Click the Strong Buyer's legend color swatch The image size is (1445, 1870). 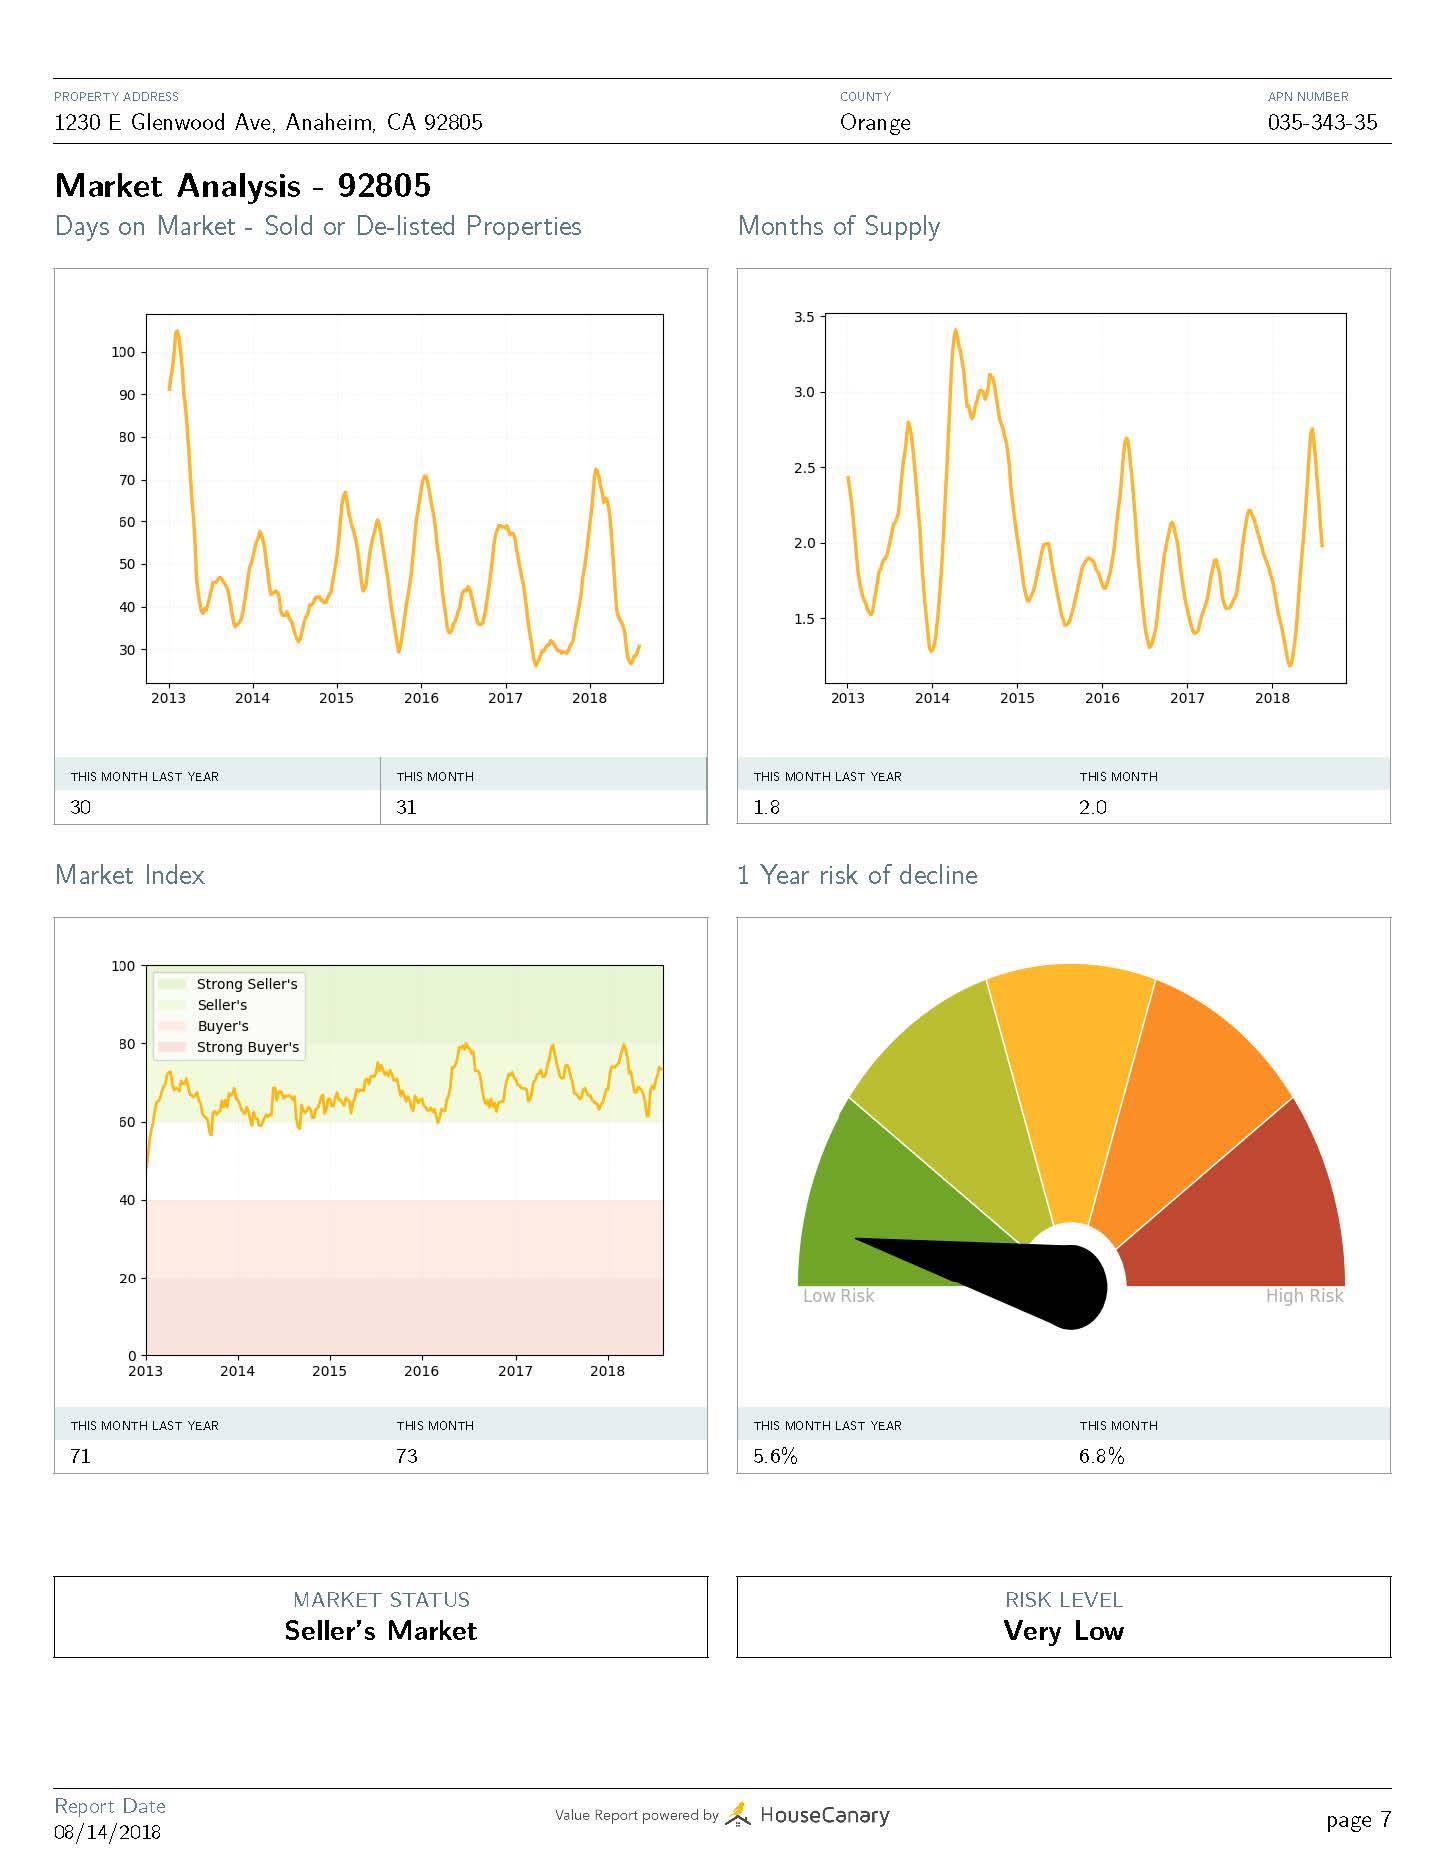point(172,1047)
